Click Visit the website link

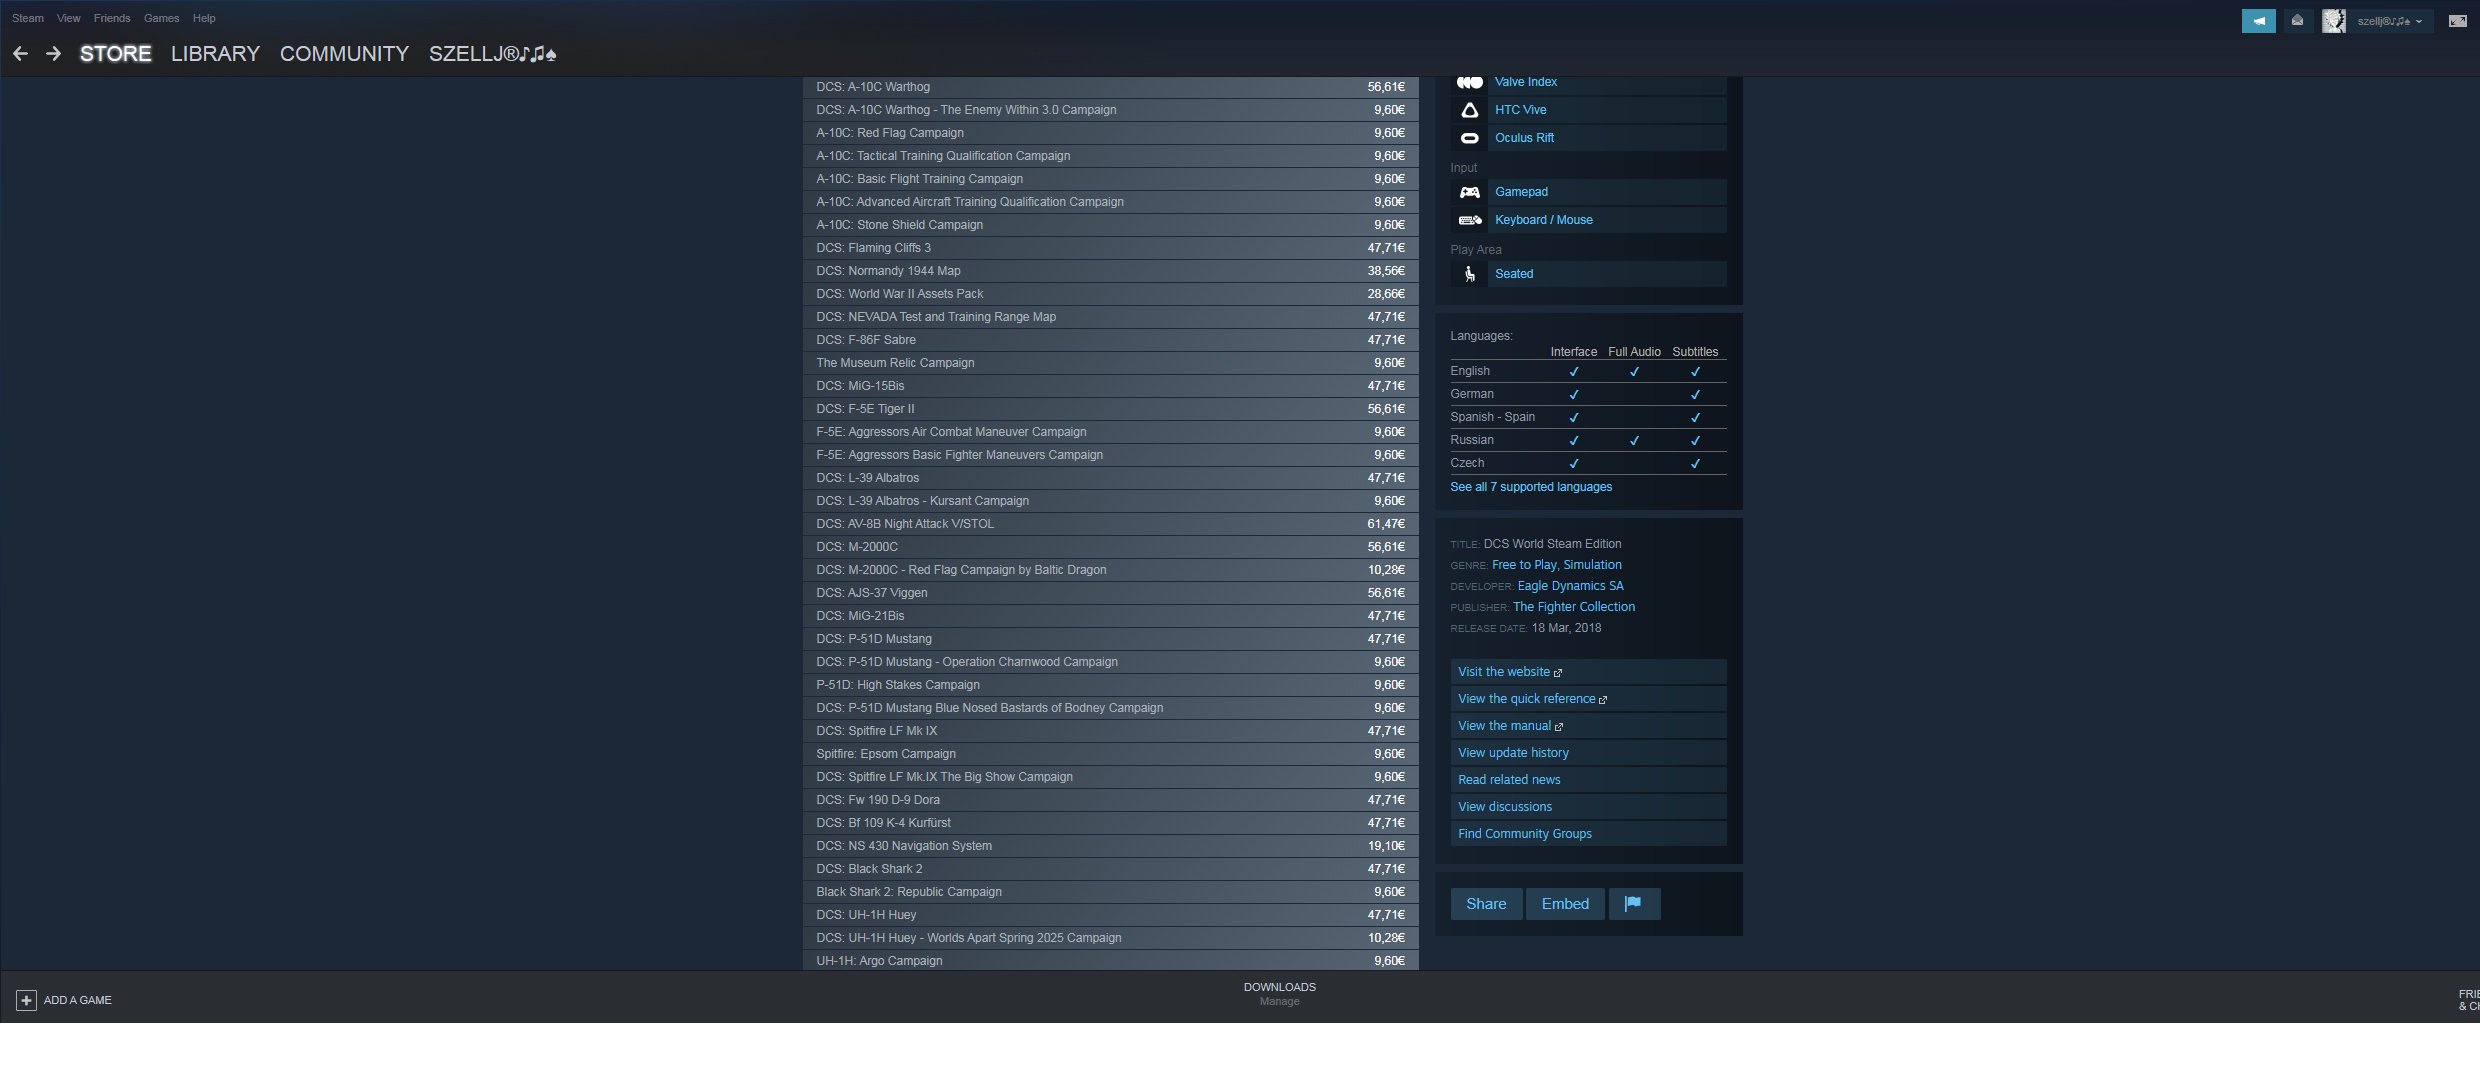(1588, 672)
